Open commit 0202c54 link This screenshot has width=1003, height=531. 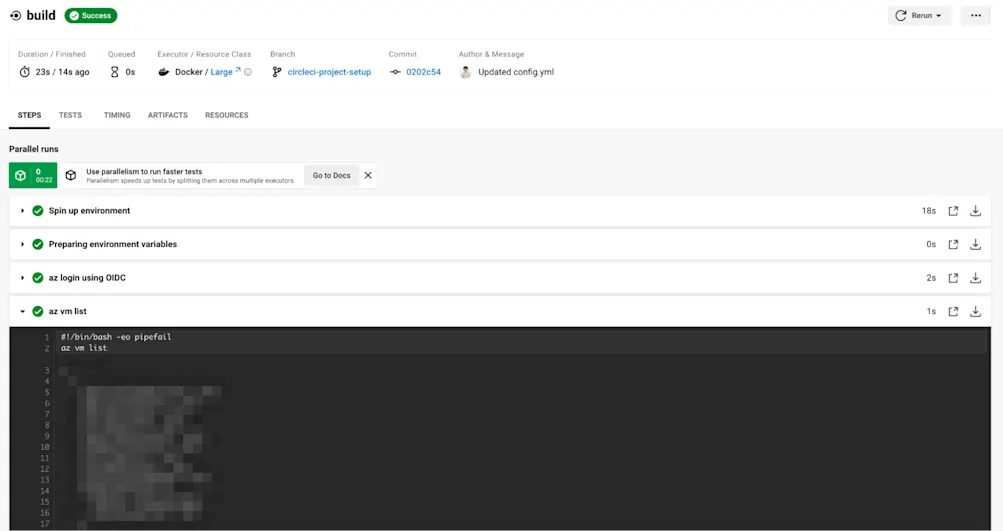tap(423, 72)
